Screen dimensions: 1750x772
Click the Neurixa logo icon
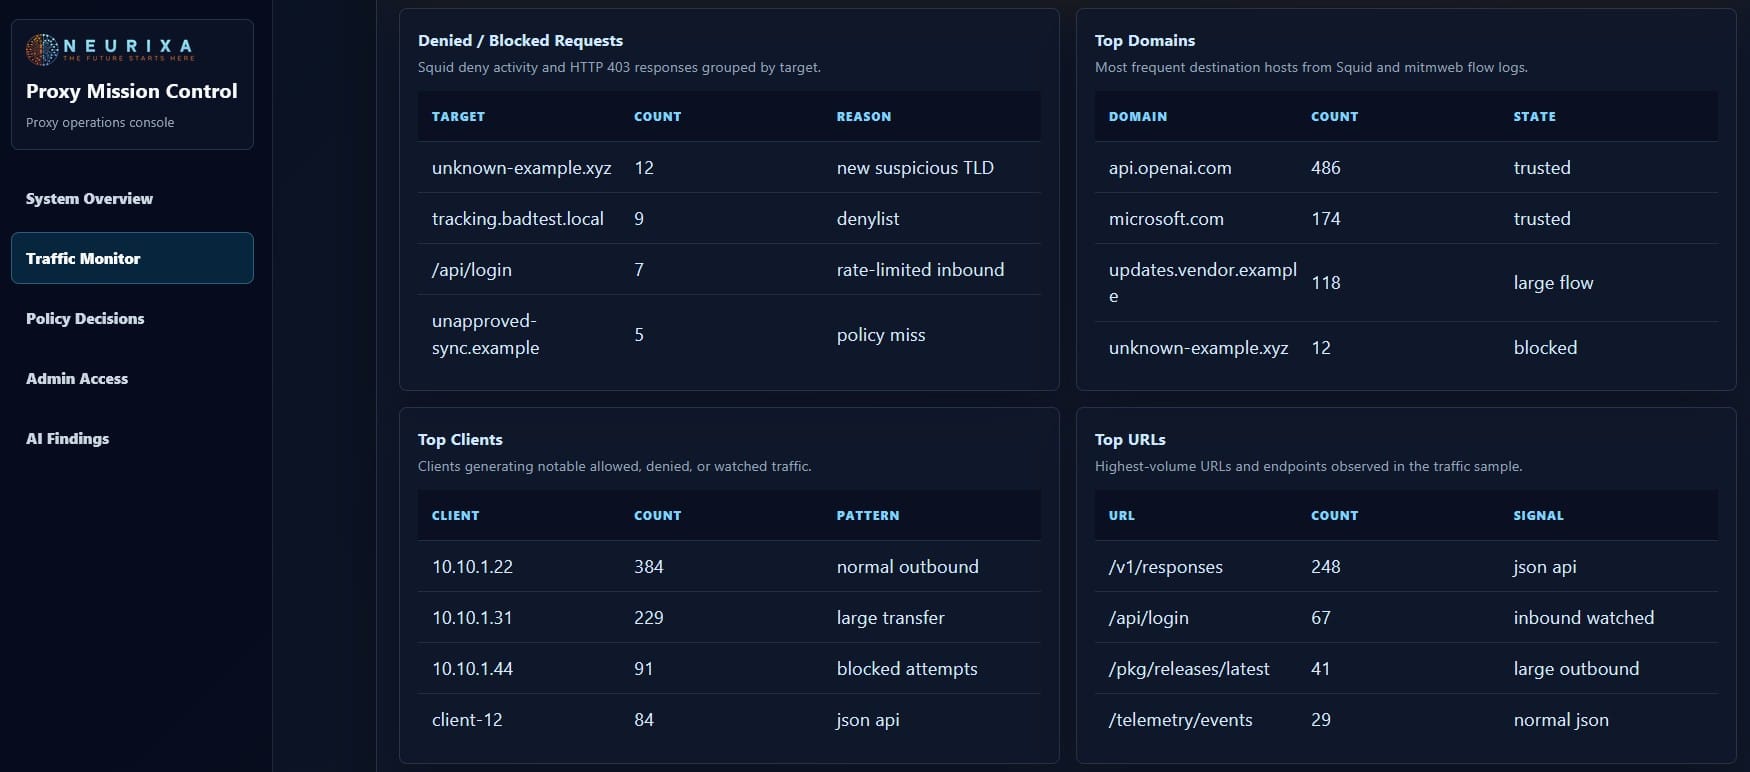coord(42,49)
